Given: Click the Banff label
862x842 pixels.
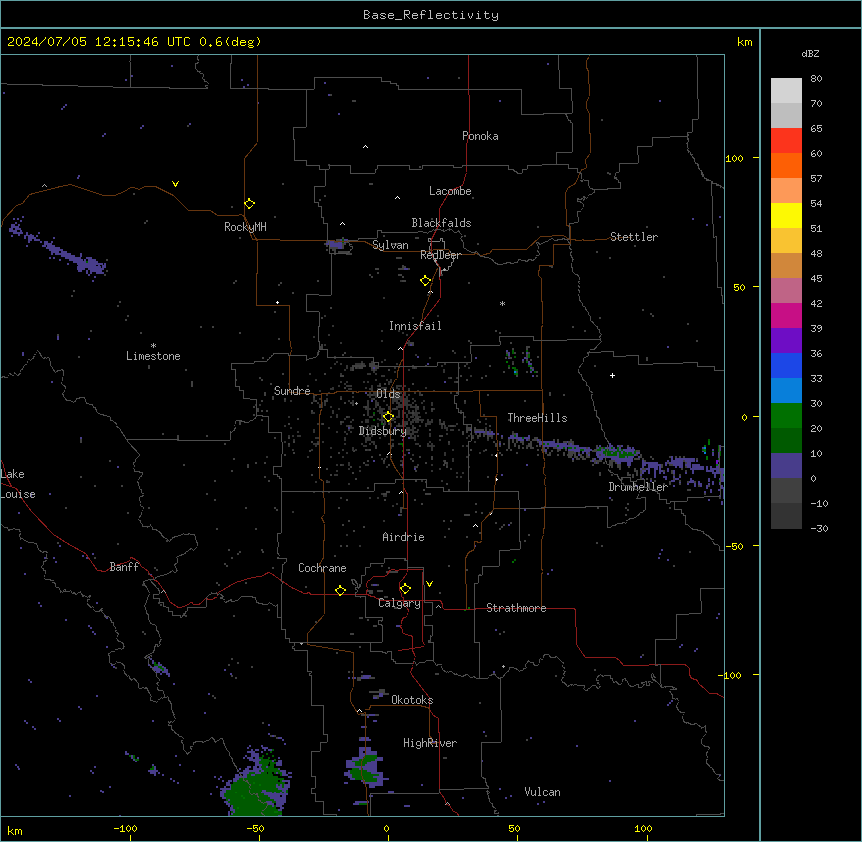Looking at the screenshot, I should click(124, 567).
